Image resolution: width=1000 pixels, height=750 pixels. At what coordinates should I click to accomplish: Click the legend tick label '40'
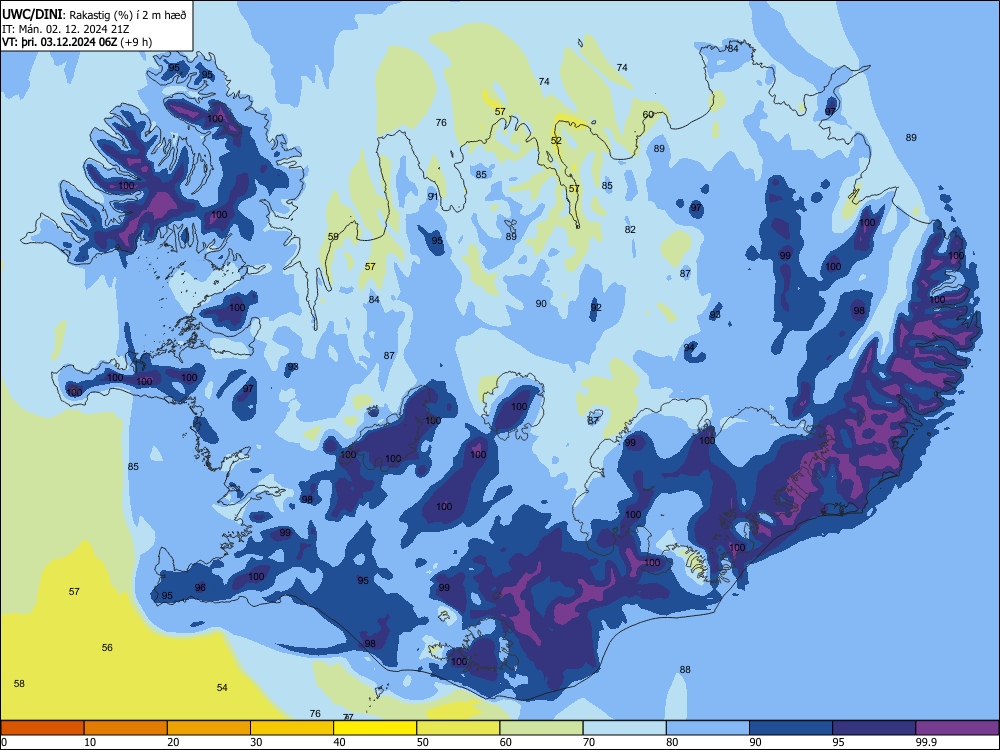click(x=339, y=742)
